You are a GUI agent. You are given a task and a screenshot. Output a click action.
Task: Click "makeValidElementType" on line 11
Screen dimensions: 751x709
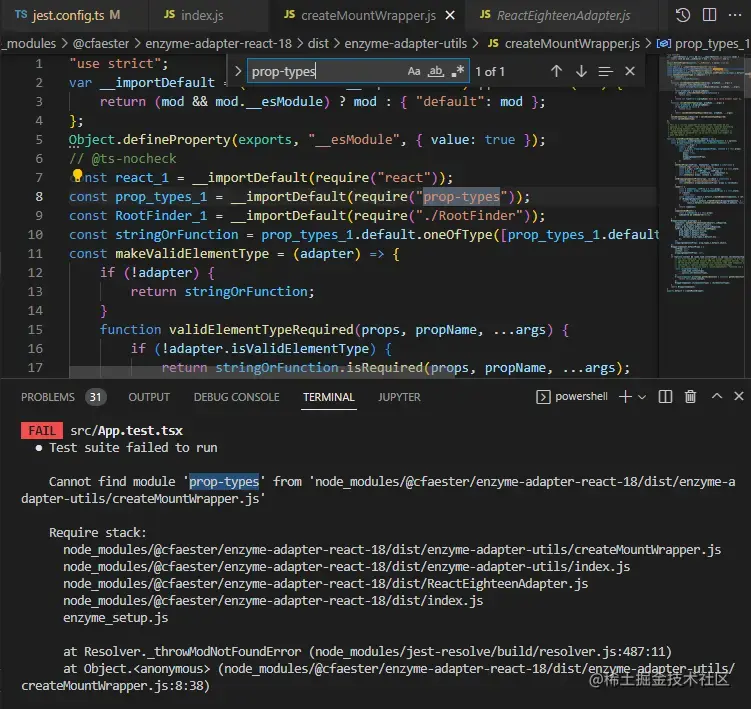click(192, 253)
